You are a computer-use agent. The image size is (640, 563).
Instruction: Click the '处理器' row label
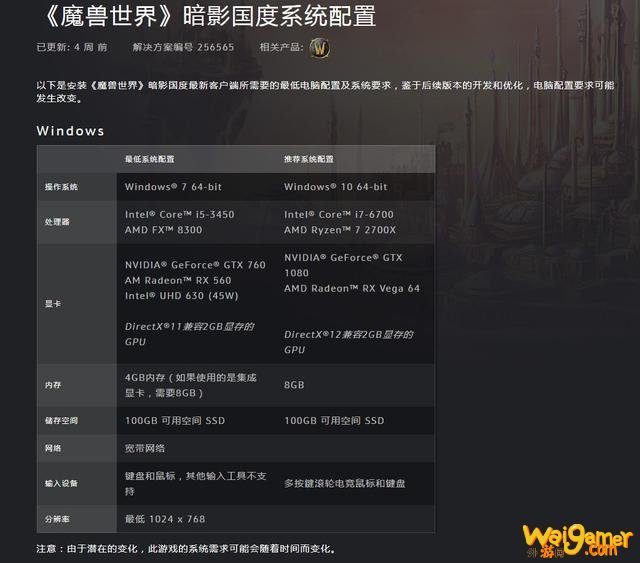point(57,222)
